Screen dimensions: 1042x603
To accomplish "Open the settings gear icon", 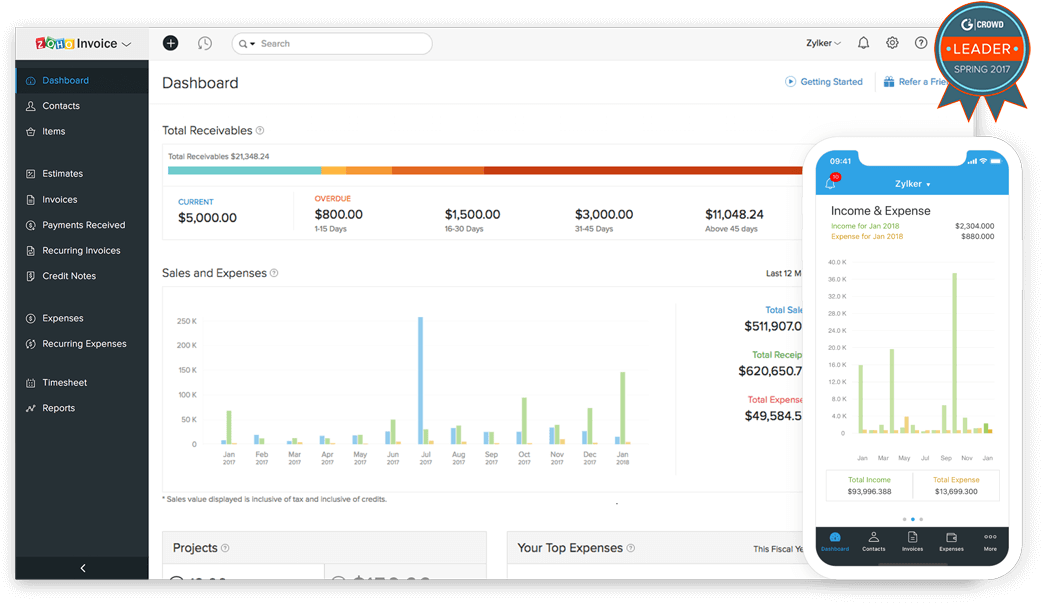I will point(892,43).
